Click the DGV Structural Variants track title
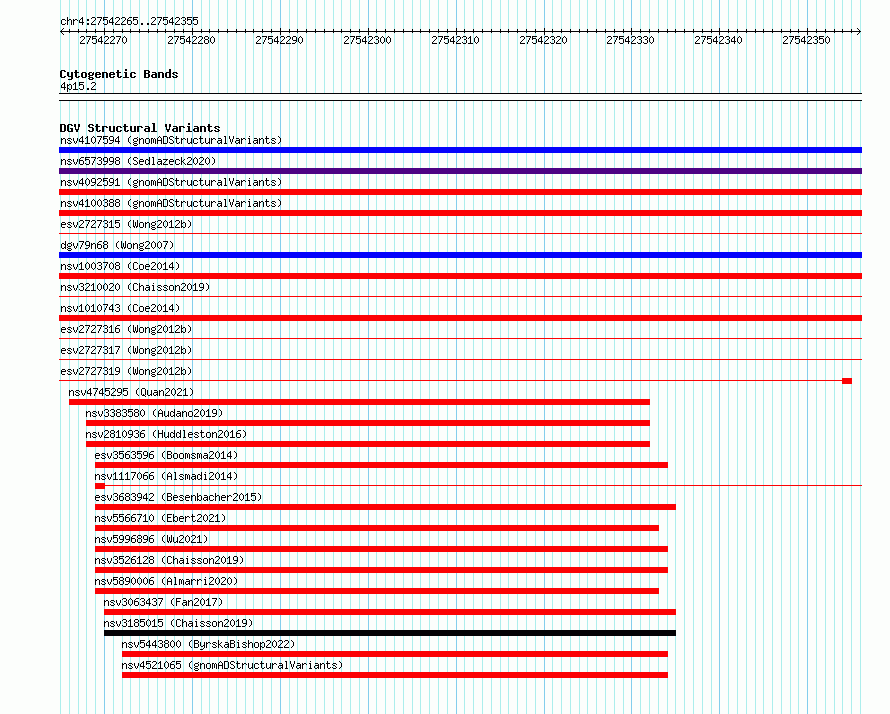This screenshot has width=890, height=714. click(140, 128)
